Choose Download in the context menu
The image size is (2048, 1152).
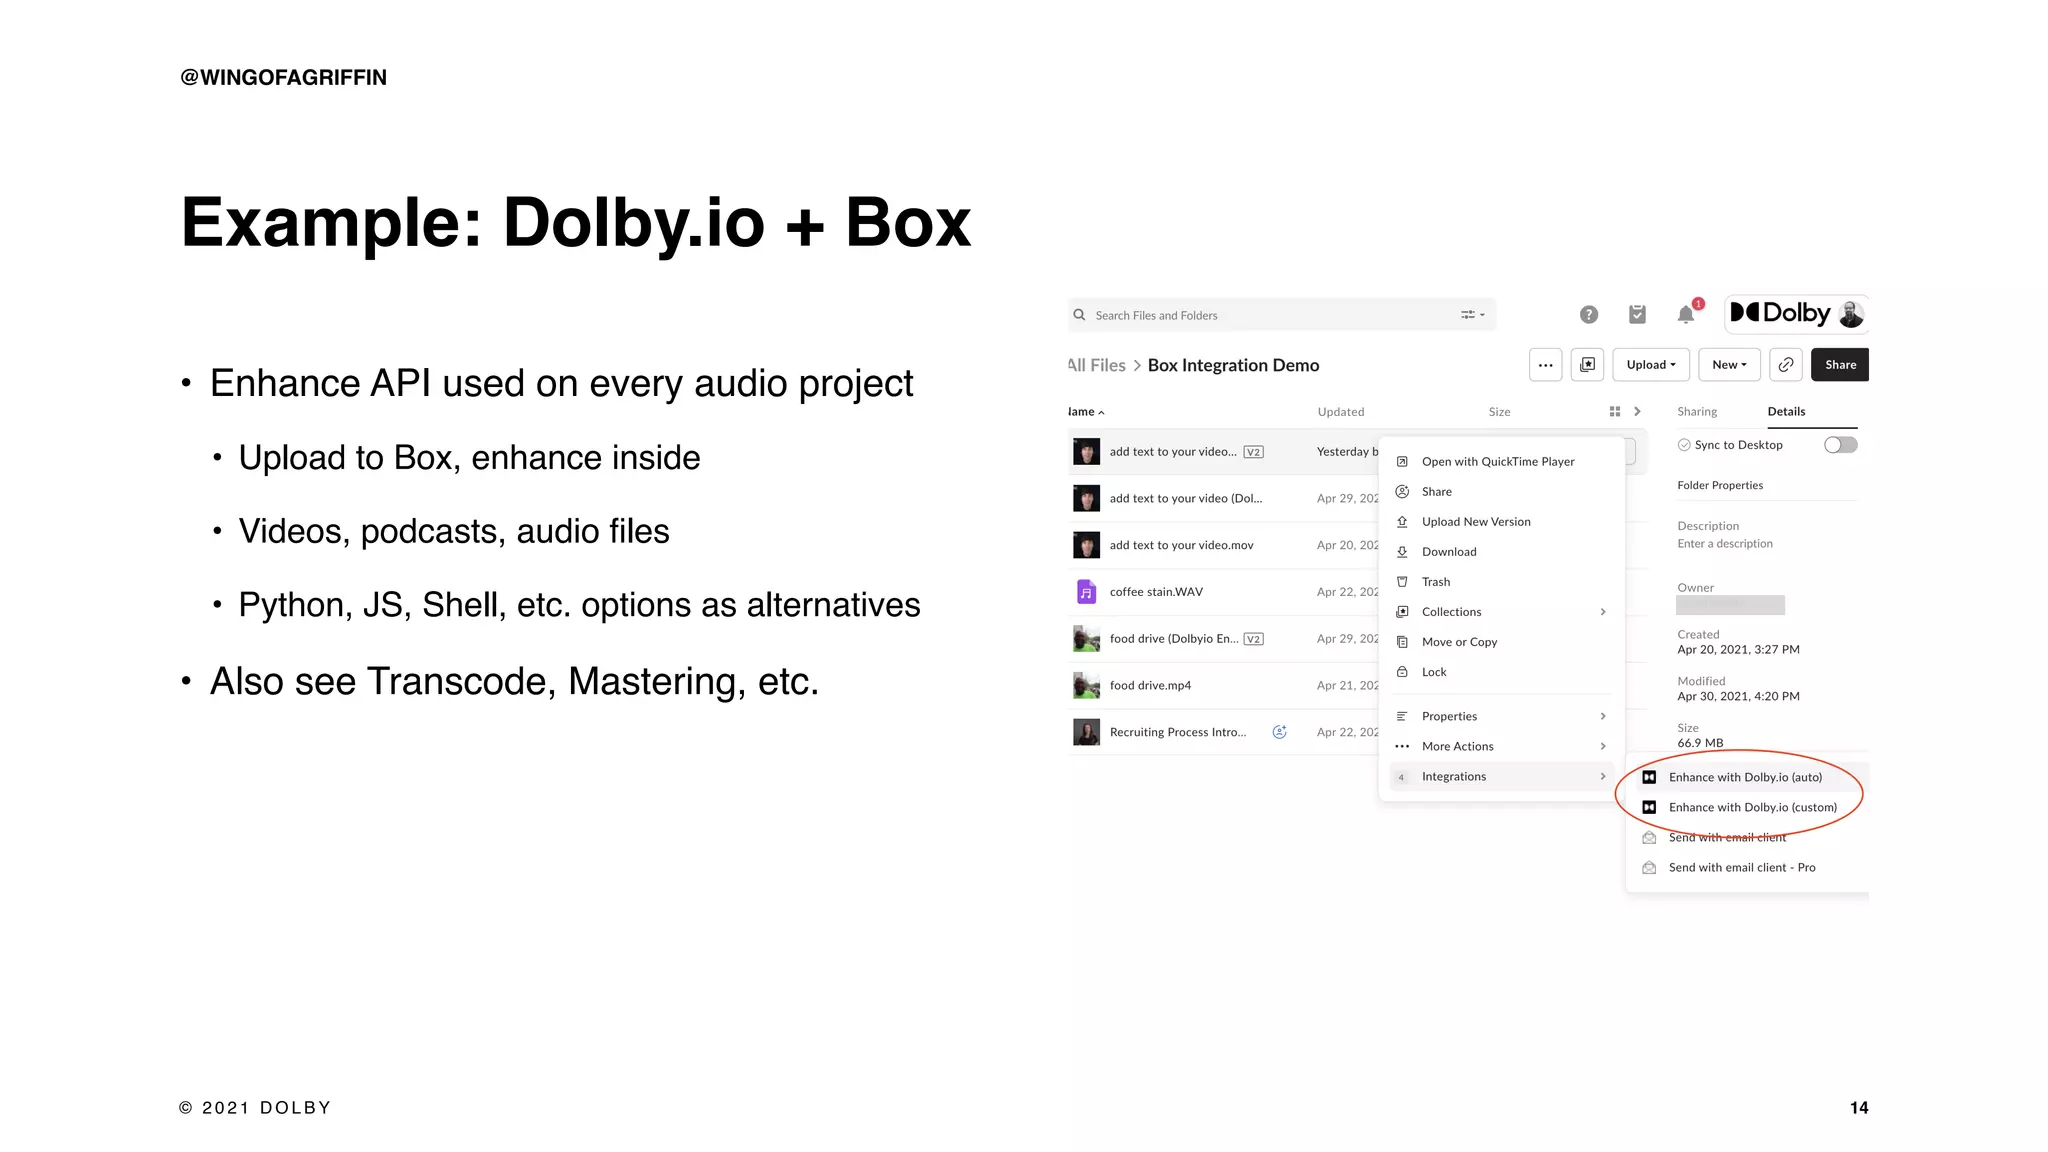click(1502, 552)
